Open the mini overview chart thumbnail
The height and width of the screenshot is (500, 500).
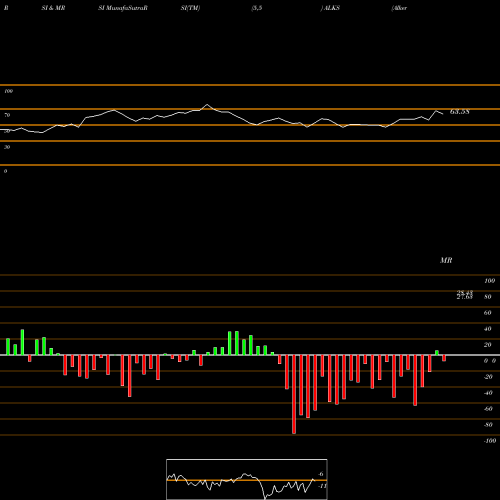click(x=247, y=479)
